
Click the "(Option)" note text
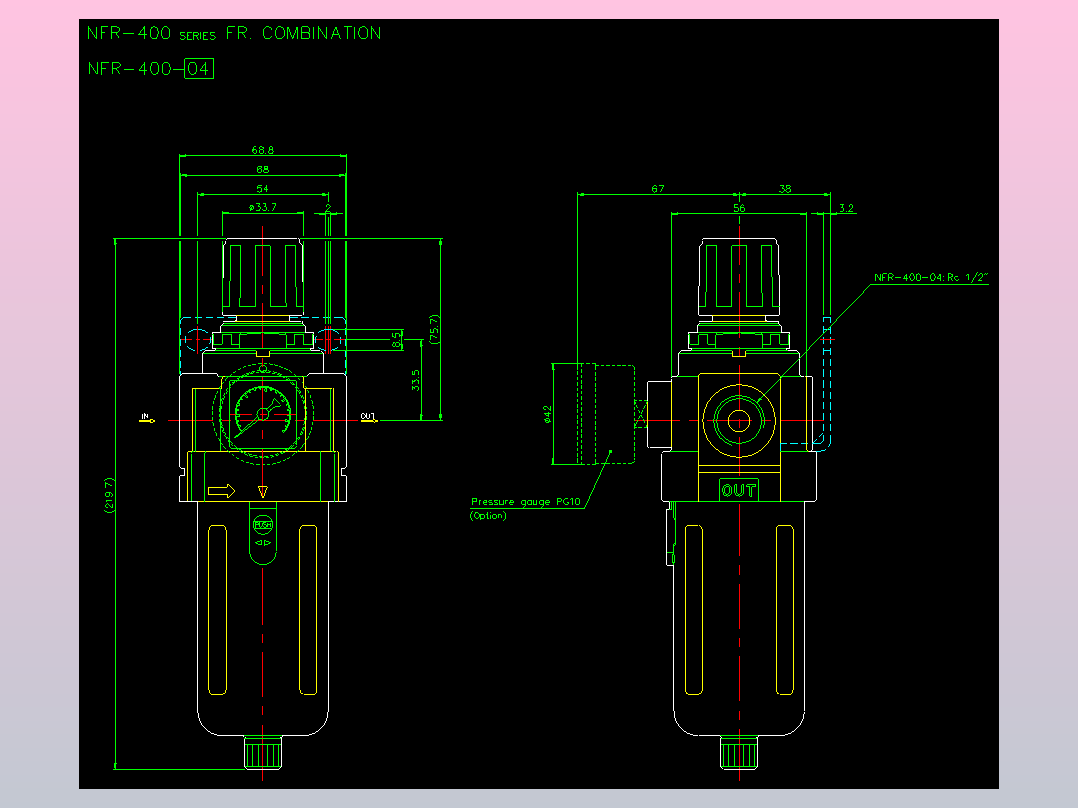488,516
